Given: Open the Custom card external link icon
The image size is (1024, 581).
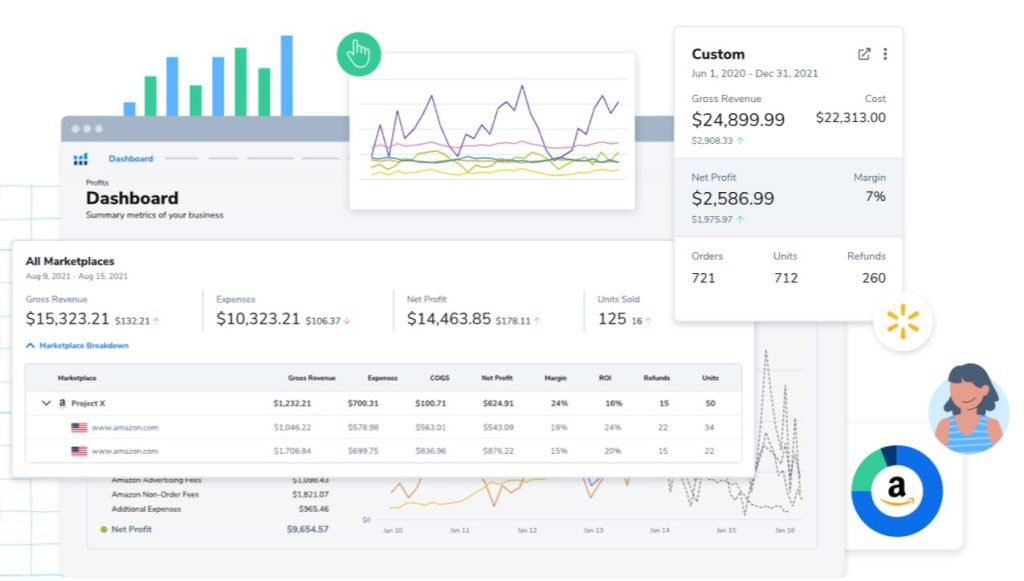Looking at the screenshot, I should pos(864,54).
